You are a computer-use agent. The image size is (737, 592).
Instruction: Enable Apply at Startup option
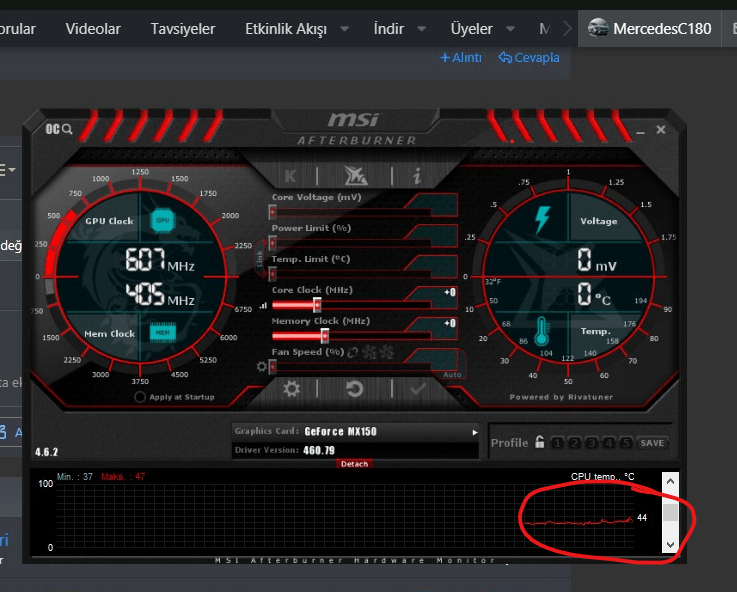tap(140, 397)
